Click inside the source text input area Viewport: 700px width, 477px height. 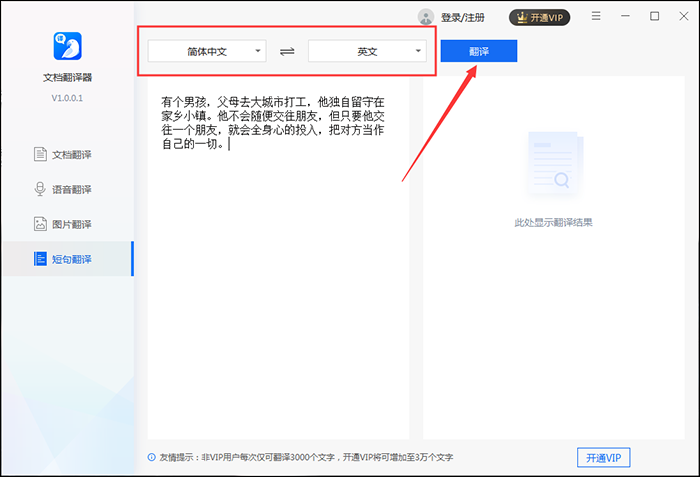278,260
